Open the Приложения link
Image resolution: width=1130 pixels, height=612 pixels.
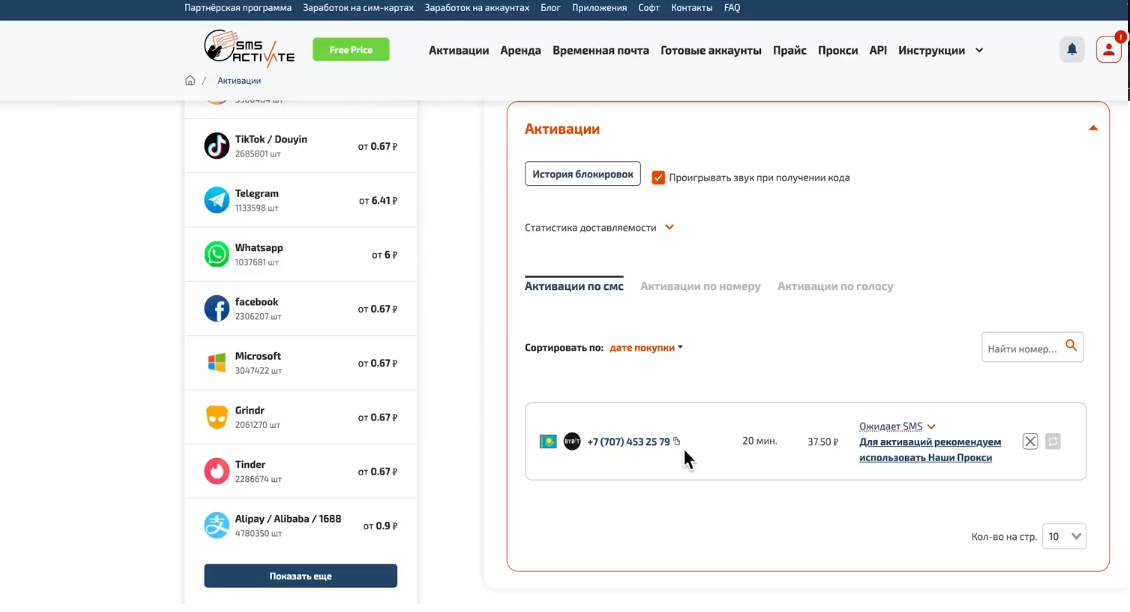(x=599, y=8)
